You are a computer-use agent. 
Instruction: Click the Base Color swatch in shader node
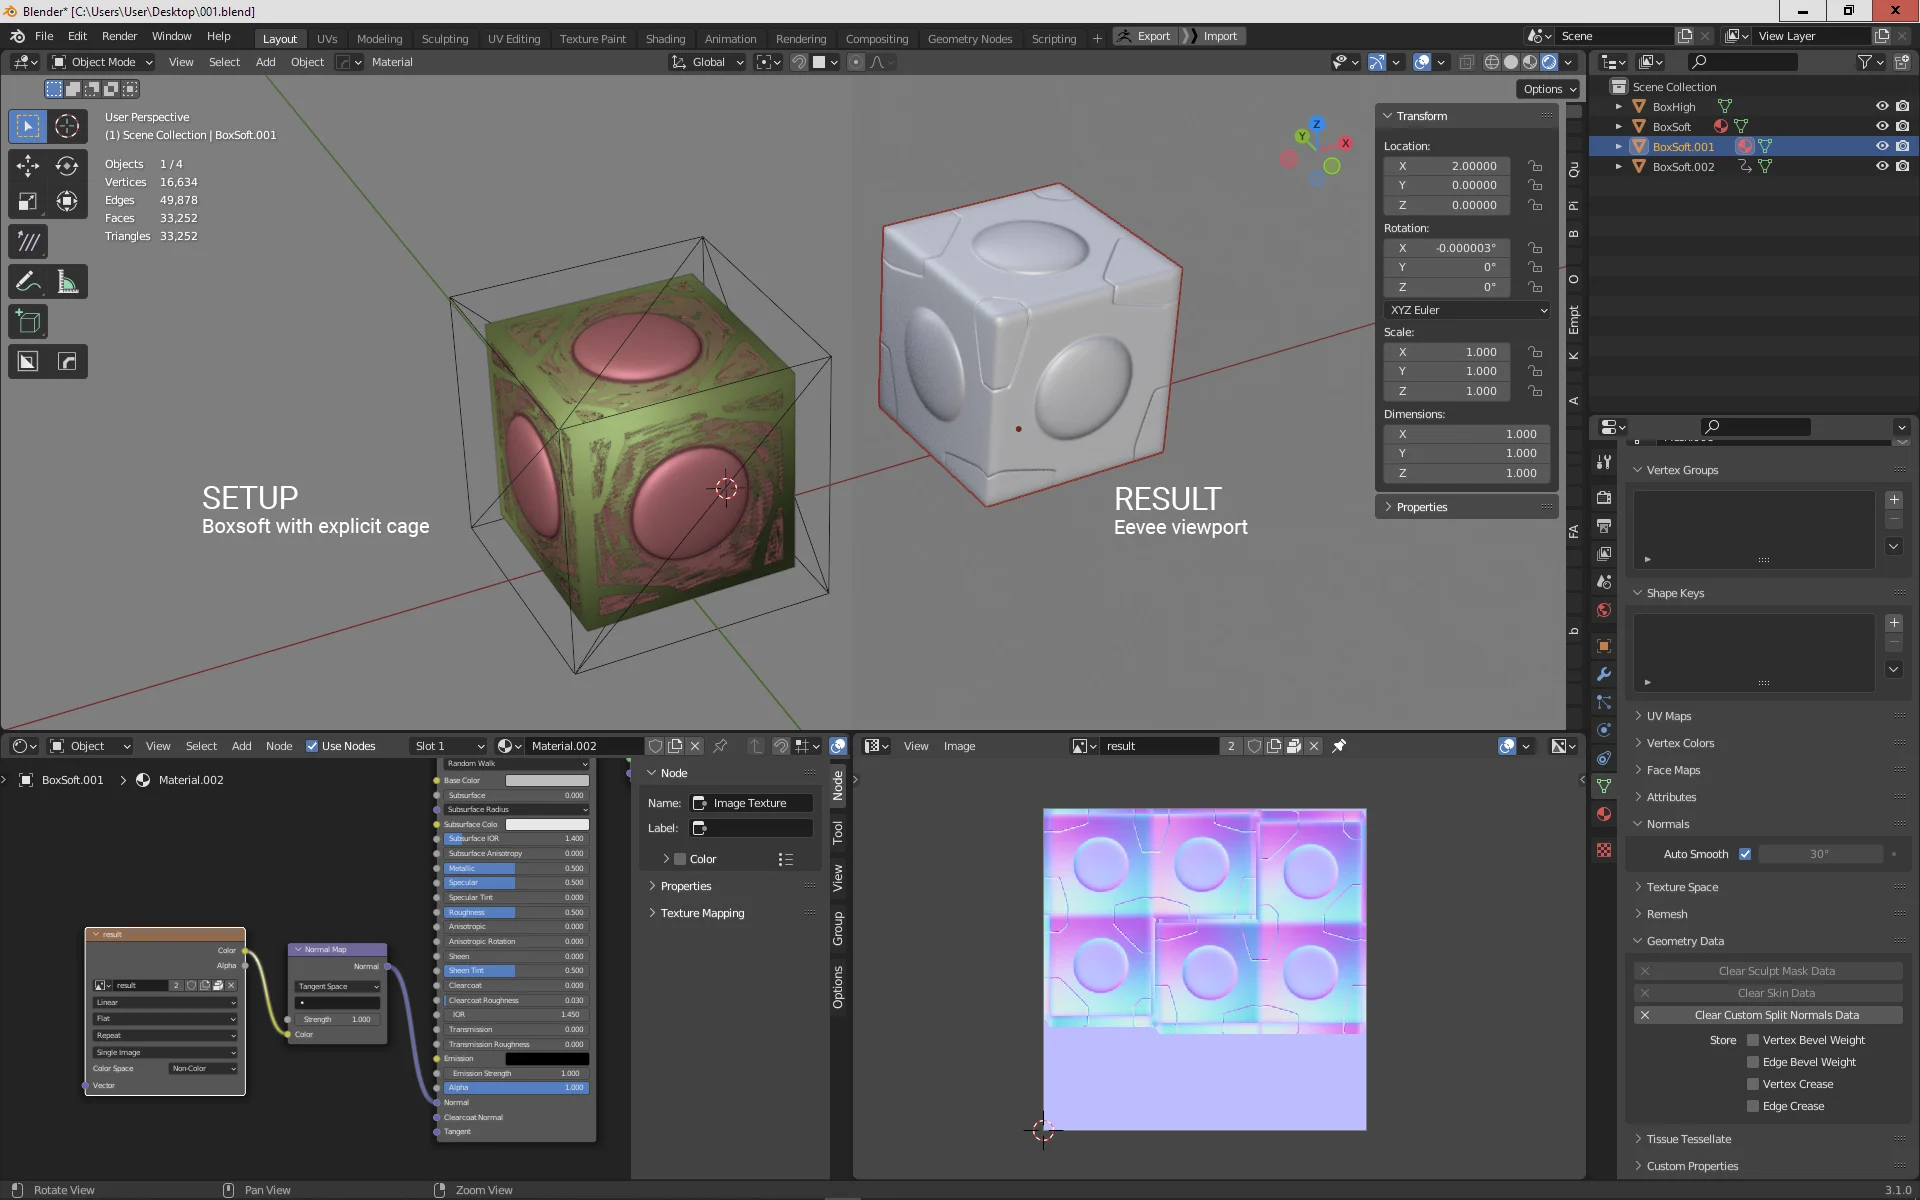pos(547,780)
